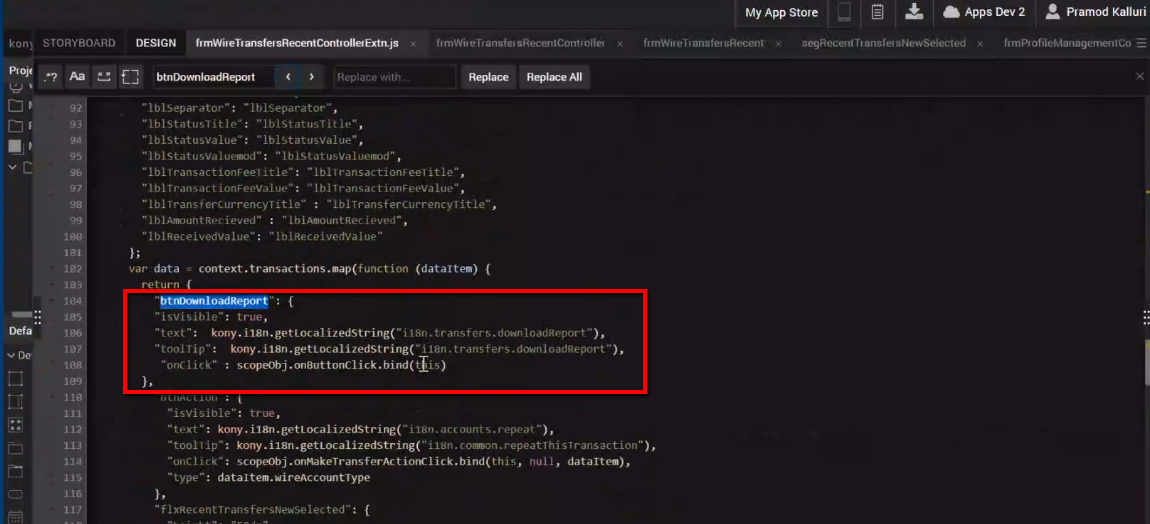Click the download icon in top bar
Image resolution: width=1150 pixels, height=524 pixels.
click(x=913, y=12)
